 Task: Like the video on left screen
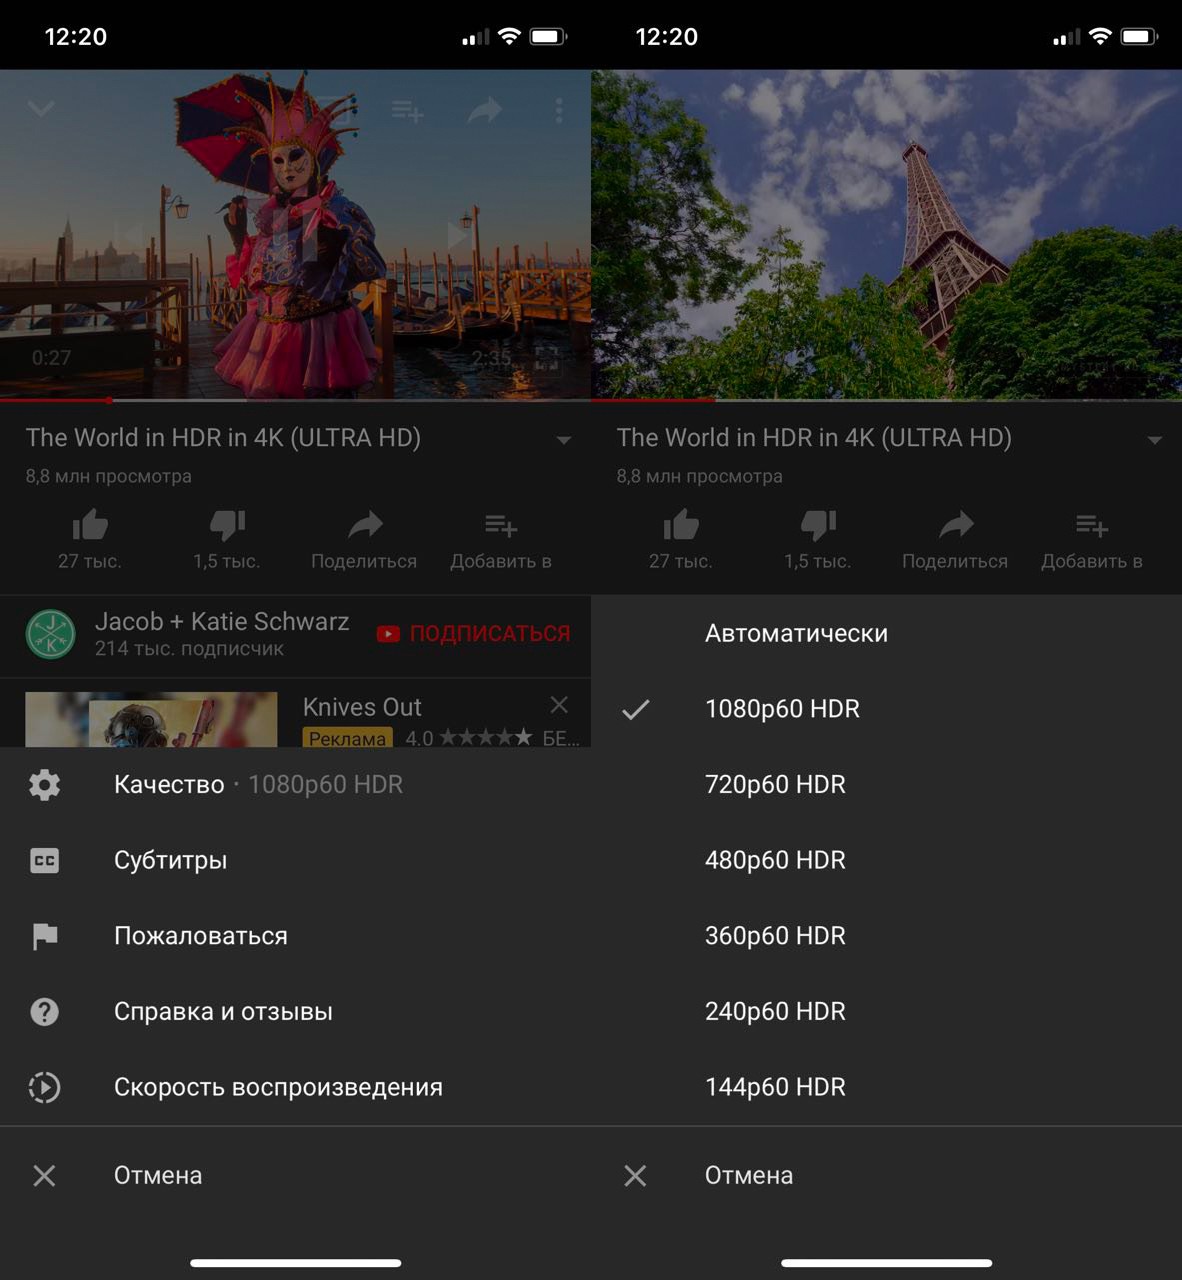point(90,540)
